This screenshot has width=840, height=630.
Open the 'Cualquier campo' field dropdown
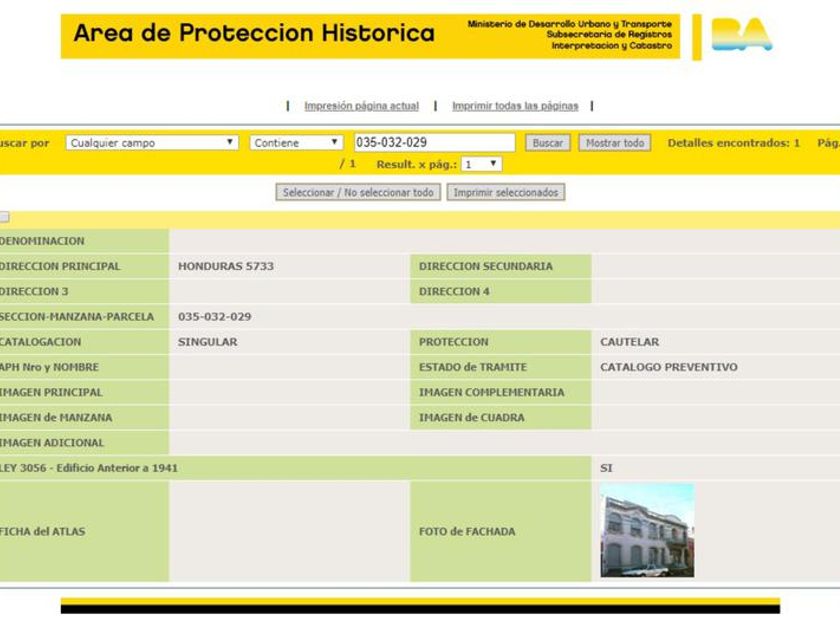point(152,143)
